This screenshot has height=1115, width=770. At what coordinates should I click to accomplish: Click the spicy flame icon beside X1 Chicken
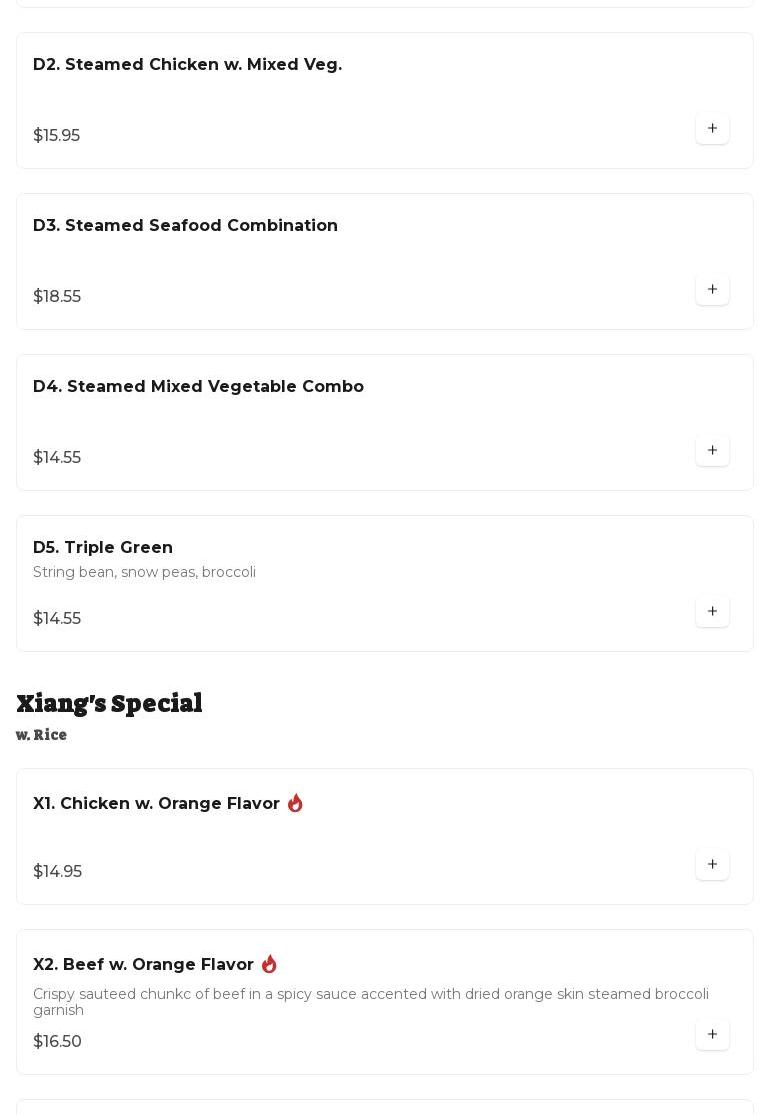pyautogui.click(x=295, y=803)
